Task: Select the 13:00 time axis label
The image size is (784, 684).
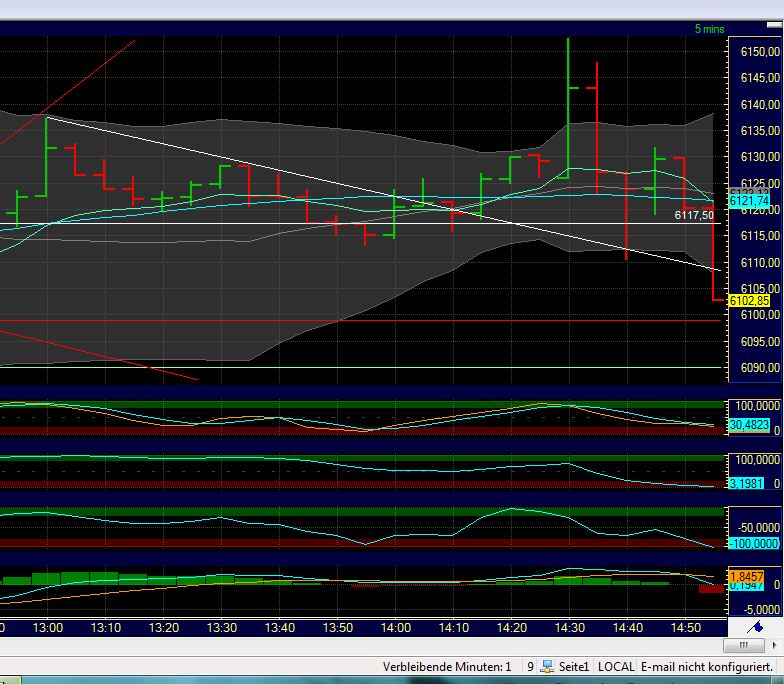Action: [48, 627]
